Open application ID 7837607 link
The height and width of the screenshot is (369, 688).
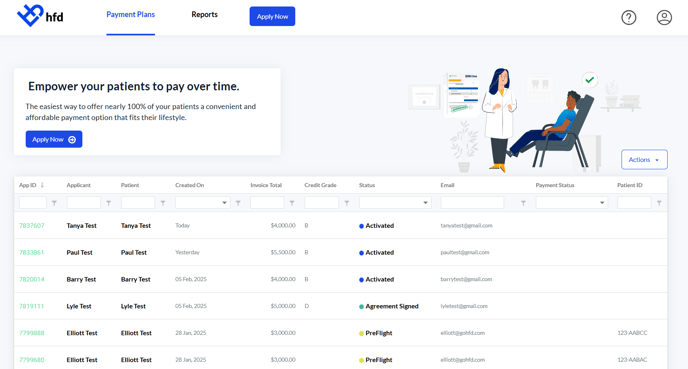(32, 226)
